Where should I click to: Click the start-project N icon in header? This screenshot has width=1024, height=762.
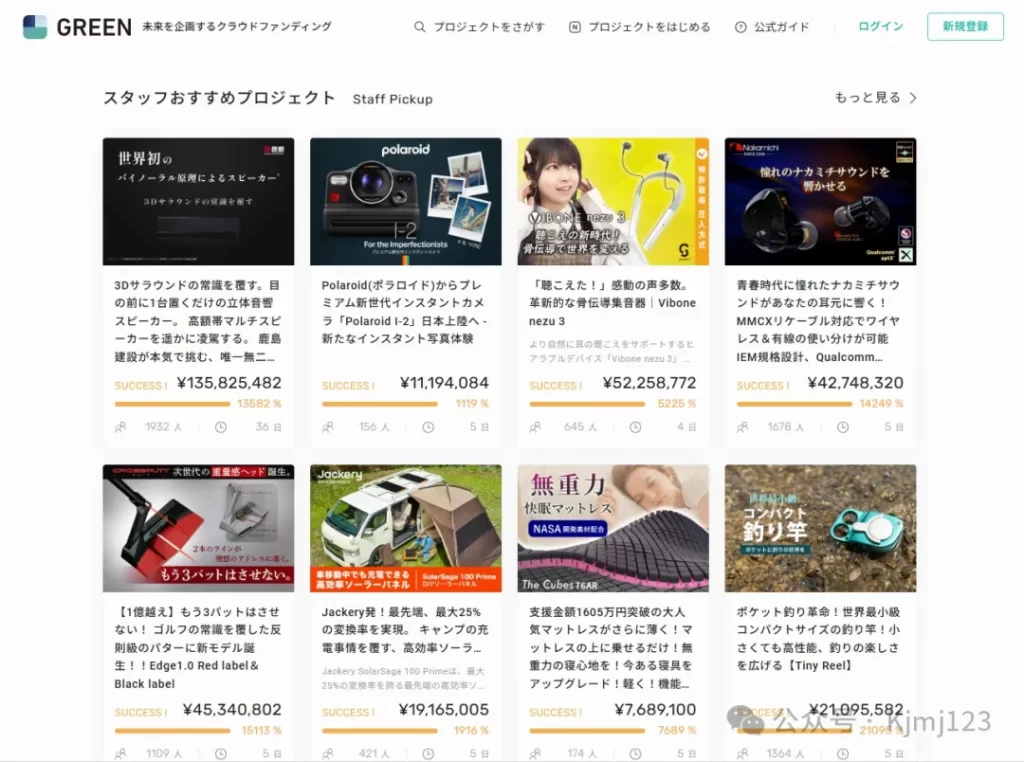click(x=575, y=27)
